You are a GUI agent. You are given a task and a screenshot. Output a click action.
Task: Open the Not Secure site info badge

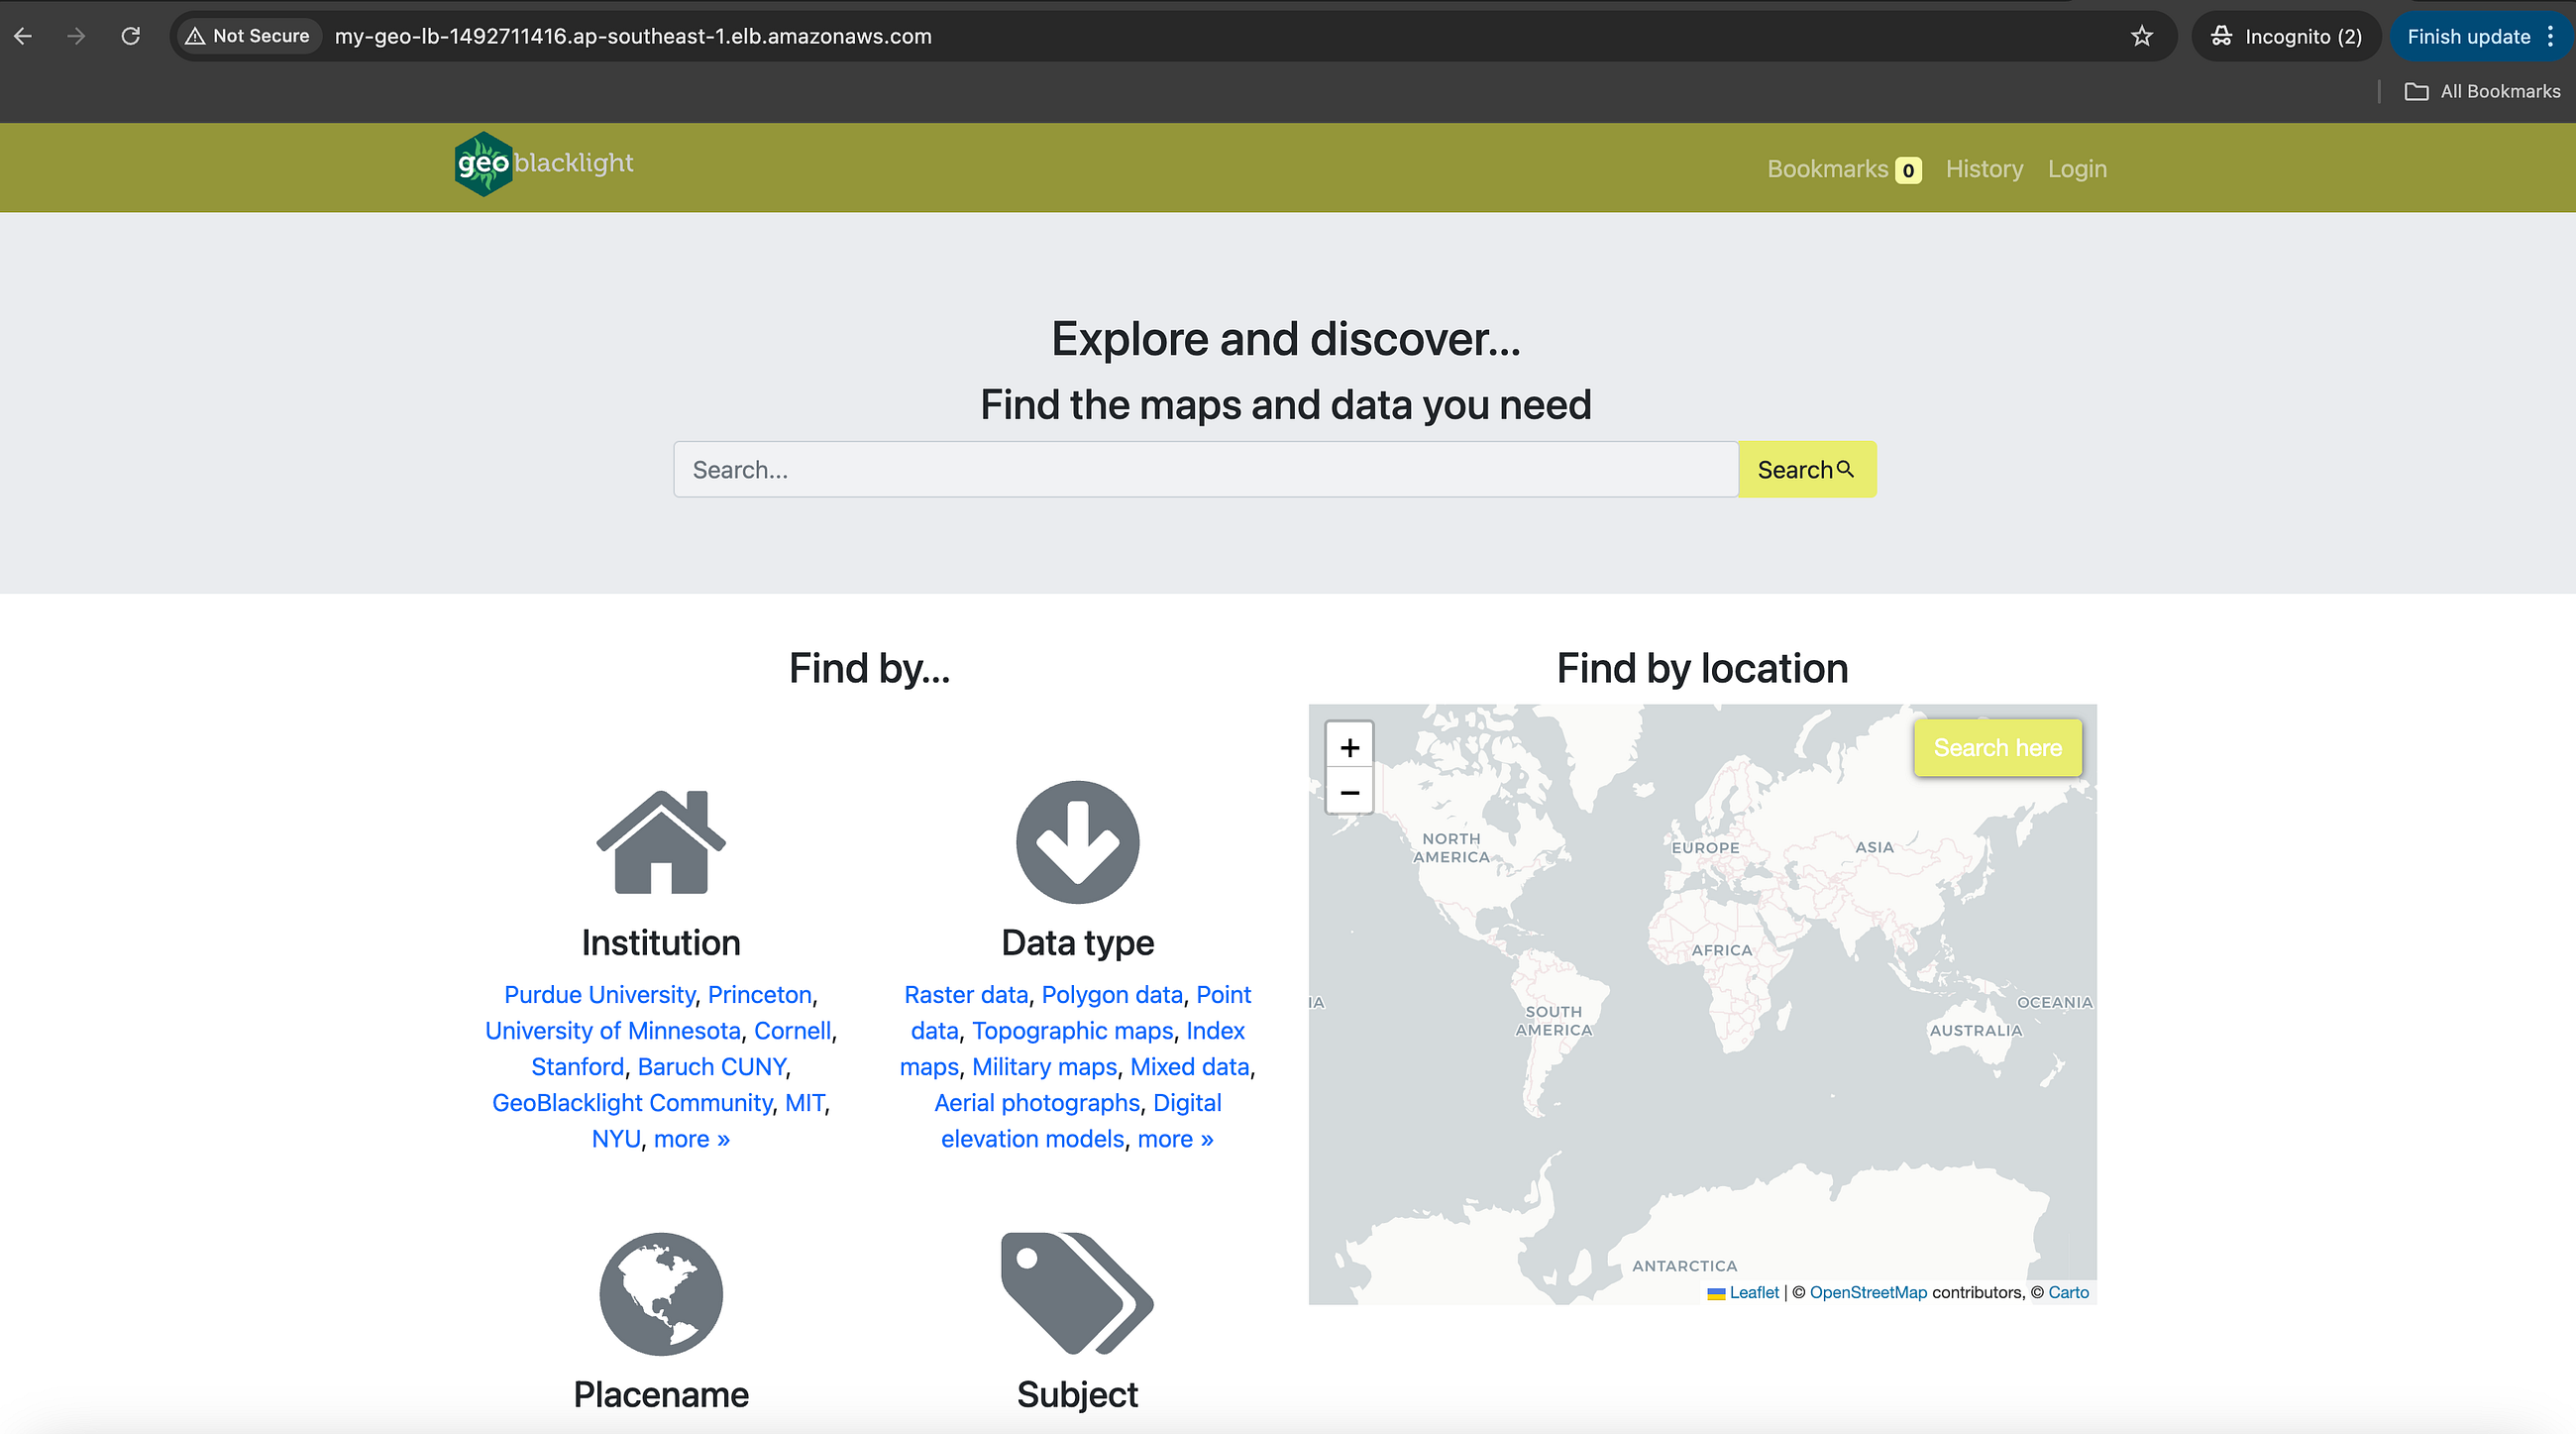pyautogui.click(x=248, y=36)
